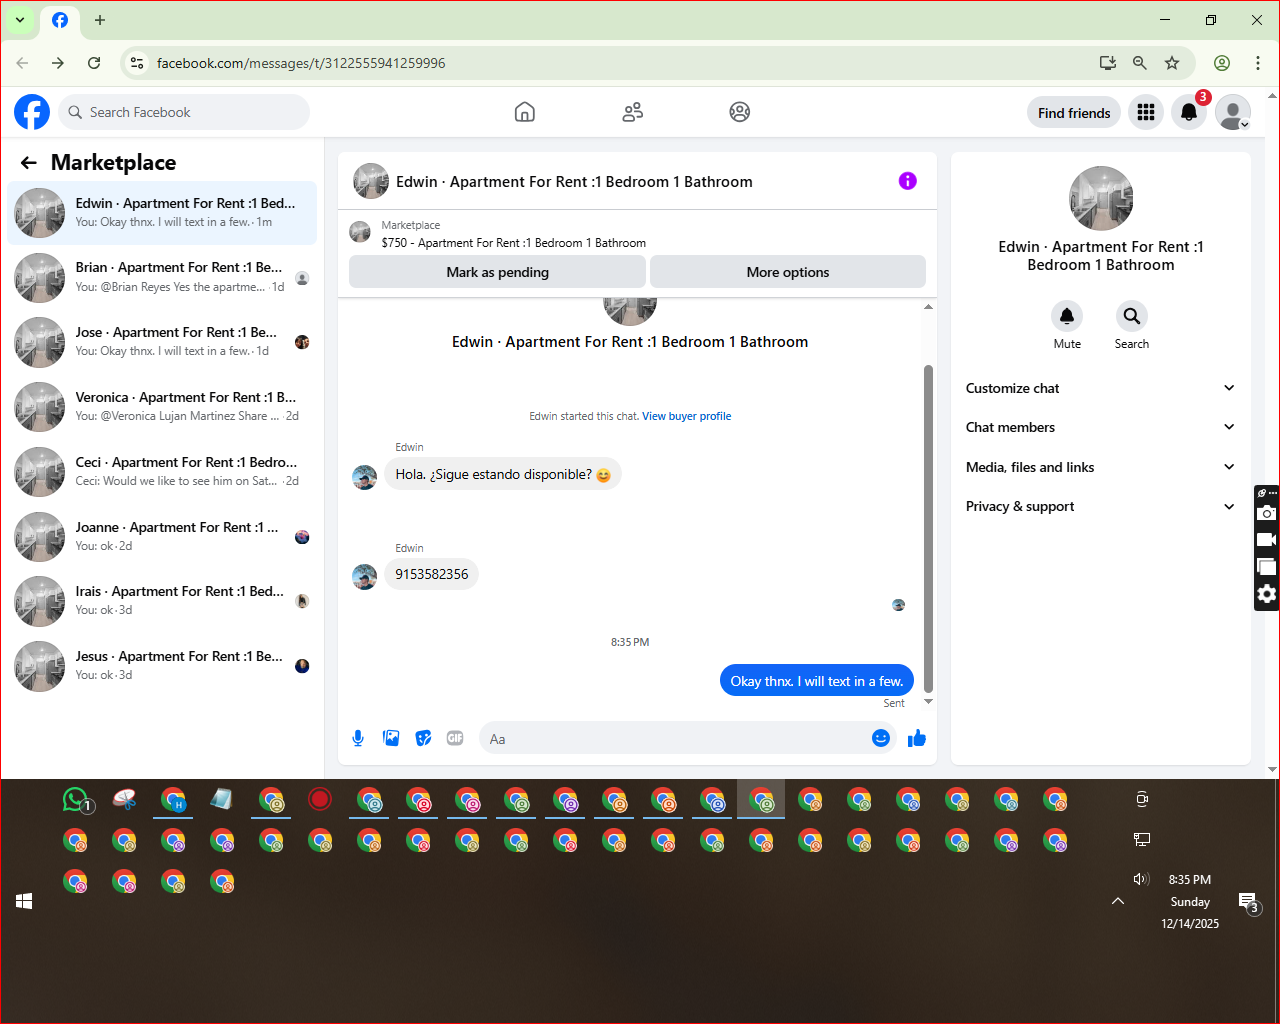Expand Customize chat section
Screen dimensions: 1280x1024
click(1100, 388)
